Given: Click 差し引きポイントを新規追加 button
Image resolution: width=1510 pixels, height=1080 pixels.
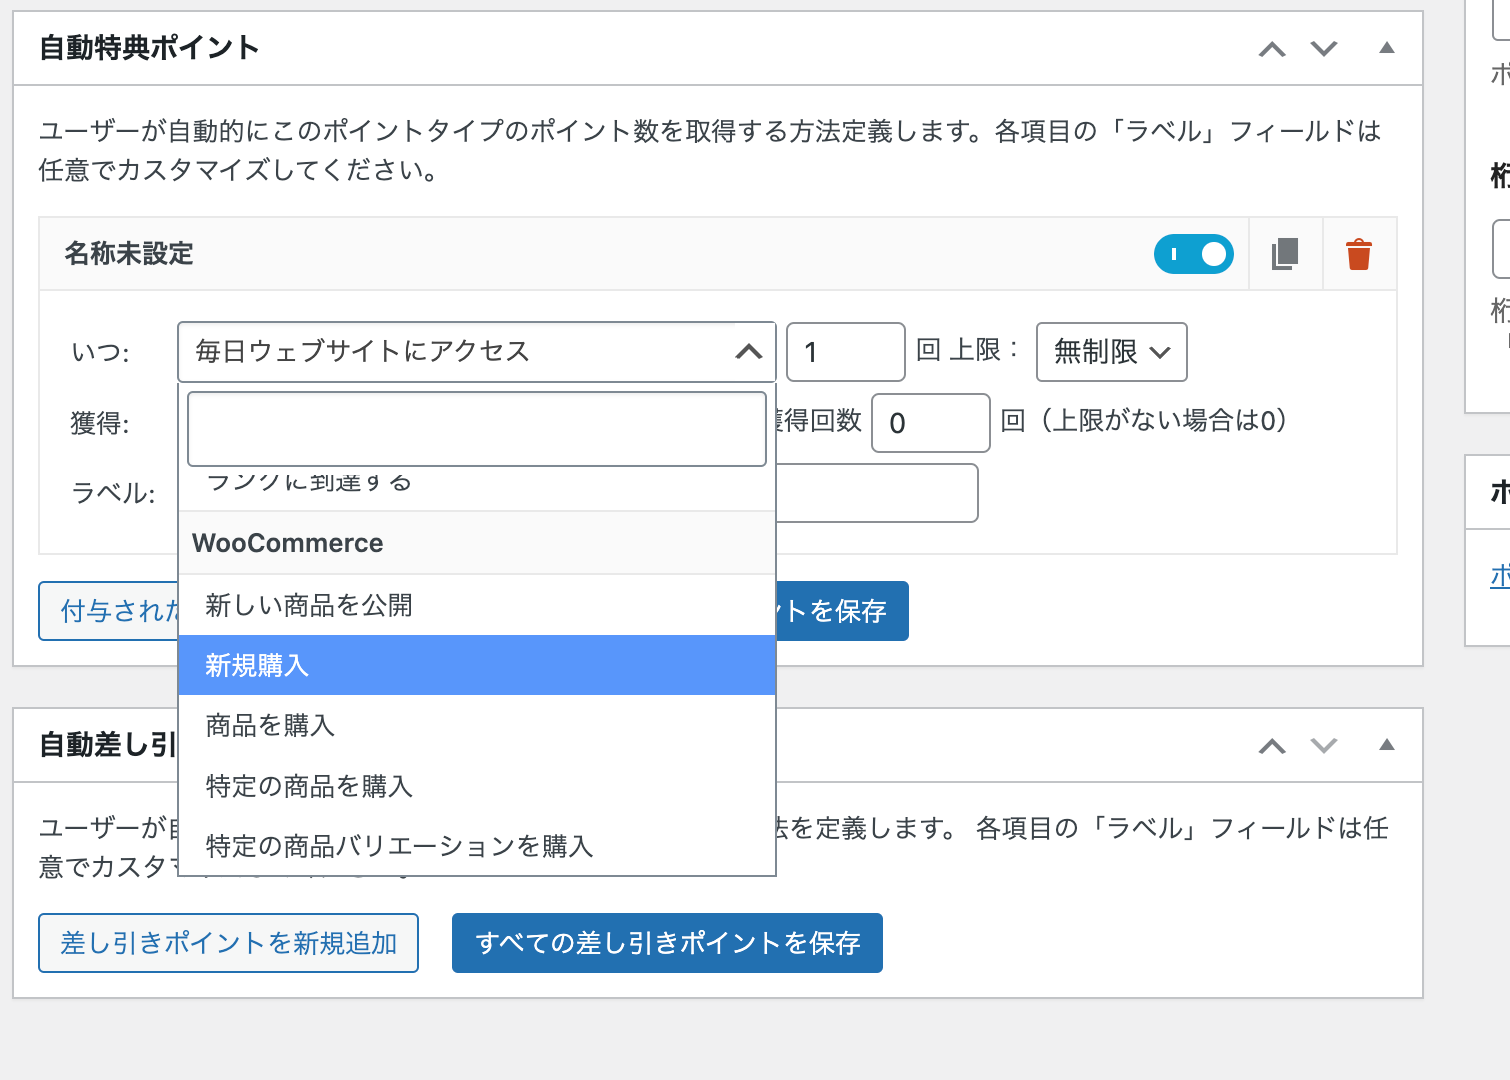Looking at the screenshot, I should (x=228, y=943).
